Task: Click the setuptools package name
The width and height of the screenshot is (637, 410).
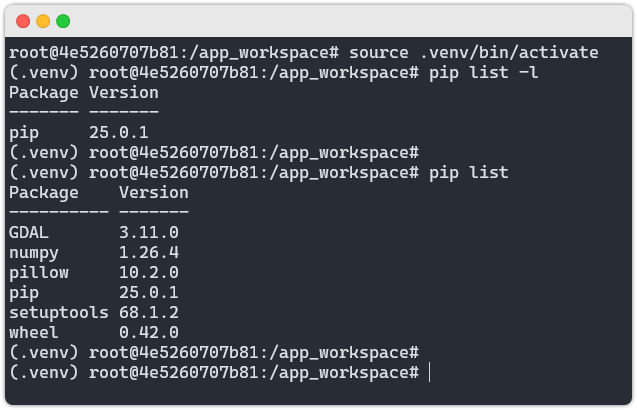Action: coord(59,312)
